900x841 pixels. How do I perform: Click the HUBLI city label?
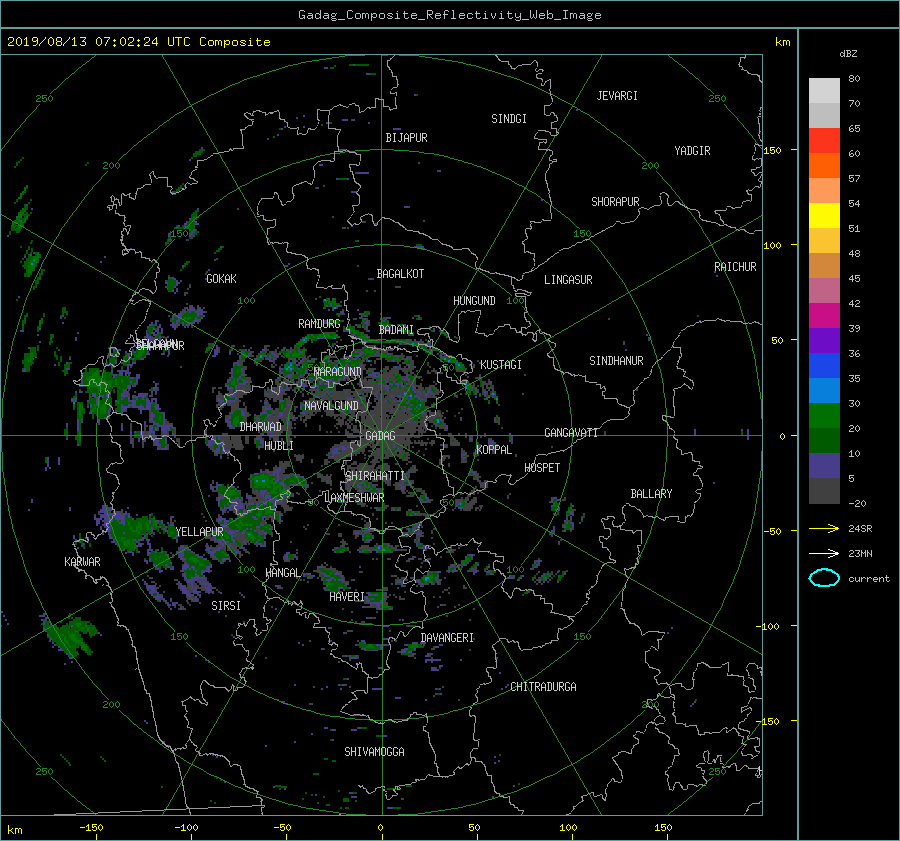(x=279, y=446)
